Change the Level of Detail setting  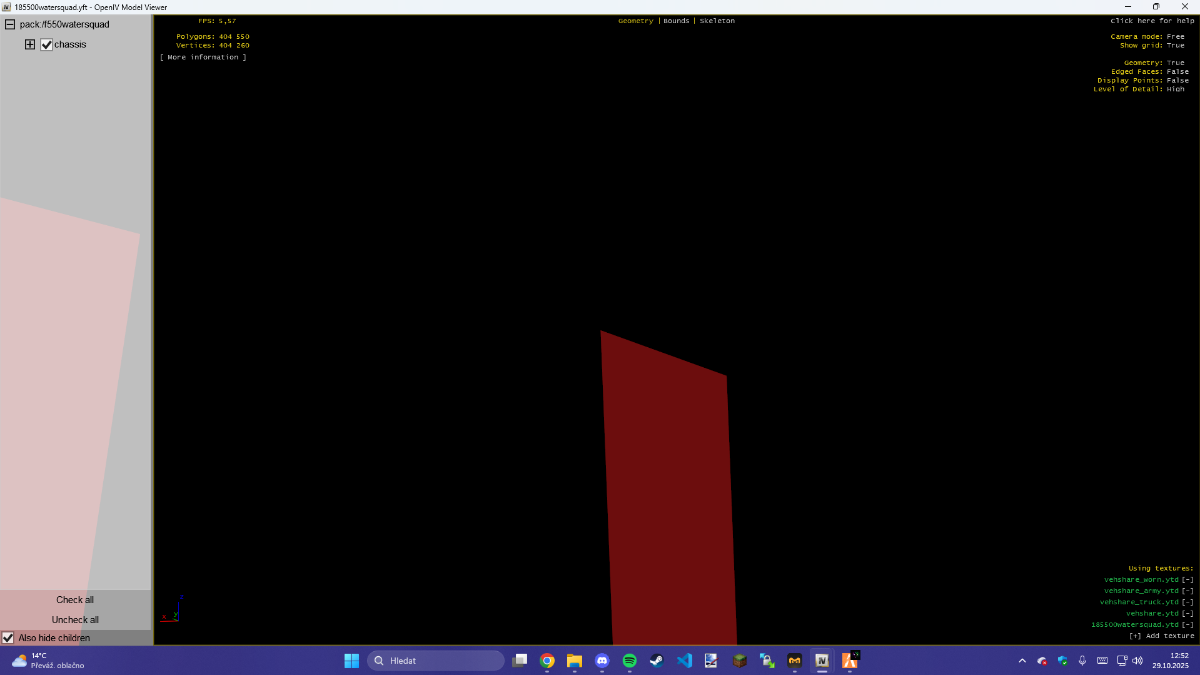click(x=1175, y=89)
